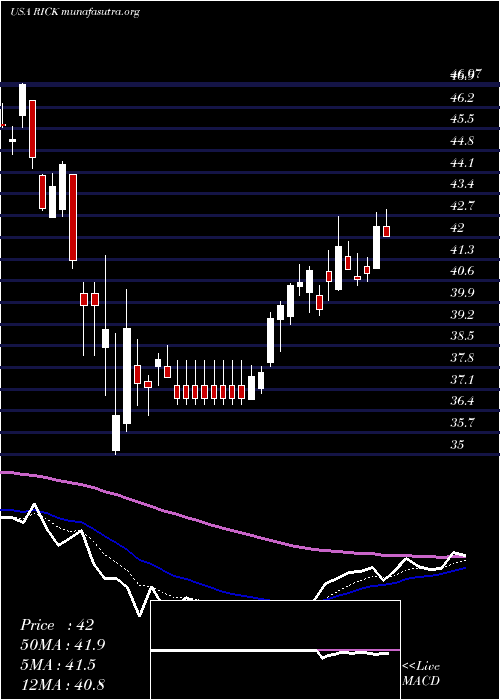Click the 37.1 price axis label
The image size is (500, 700).
462,380
